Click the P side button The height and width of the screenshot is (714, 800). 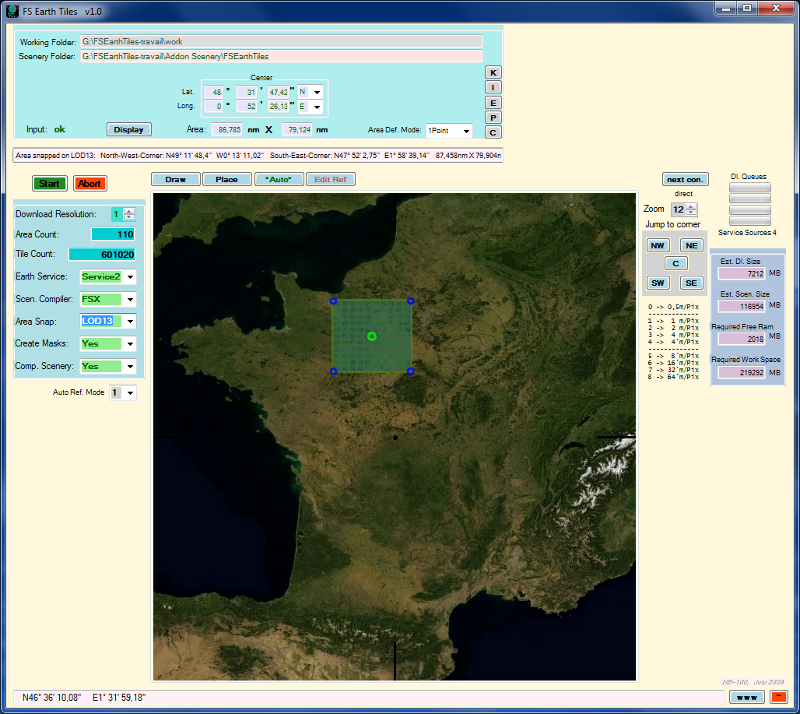(493, 117)
